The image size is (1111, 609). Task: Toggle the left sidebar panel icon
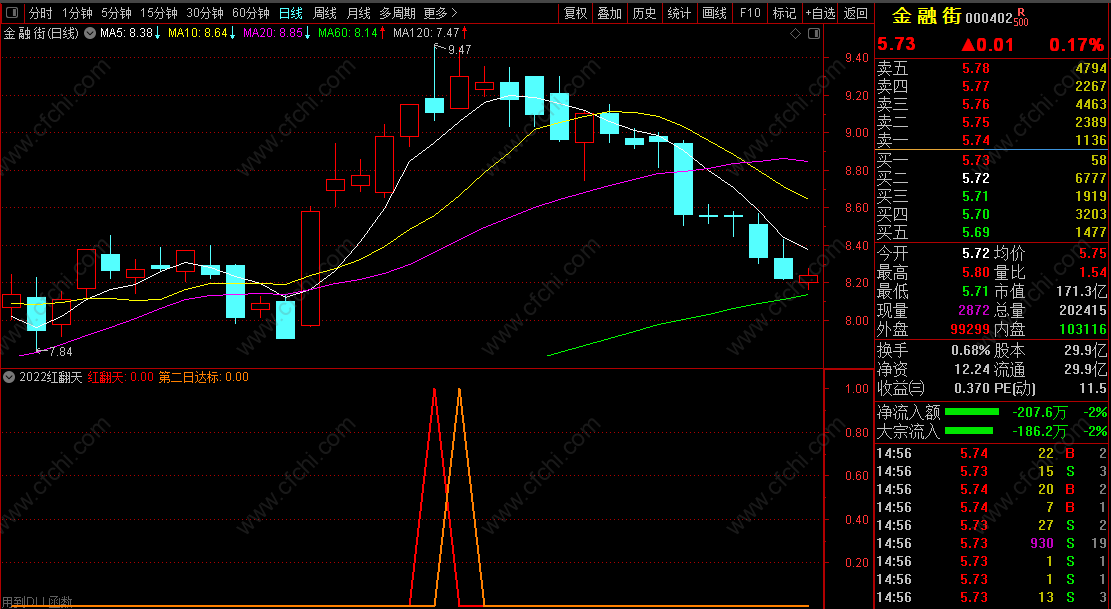tap(13, 13)
